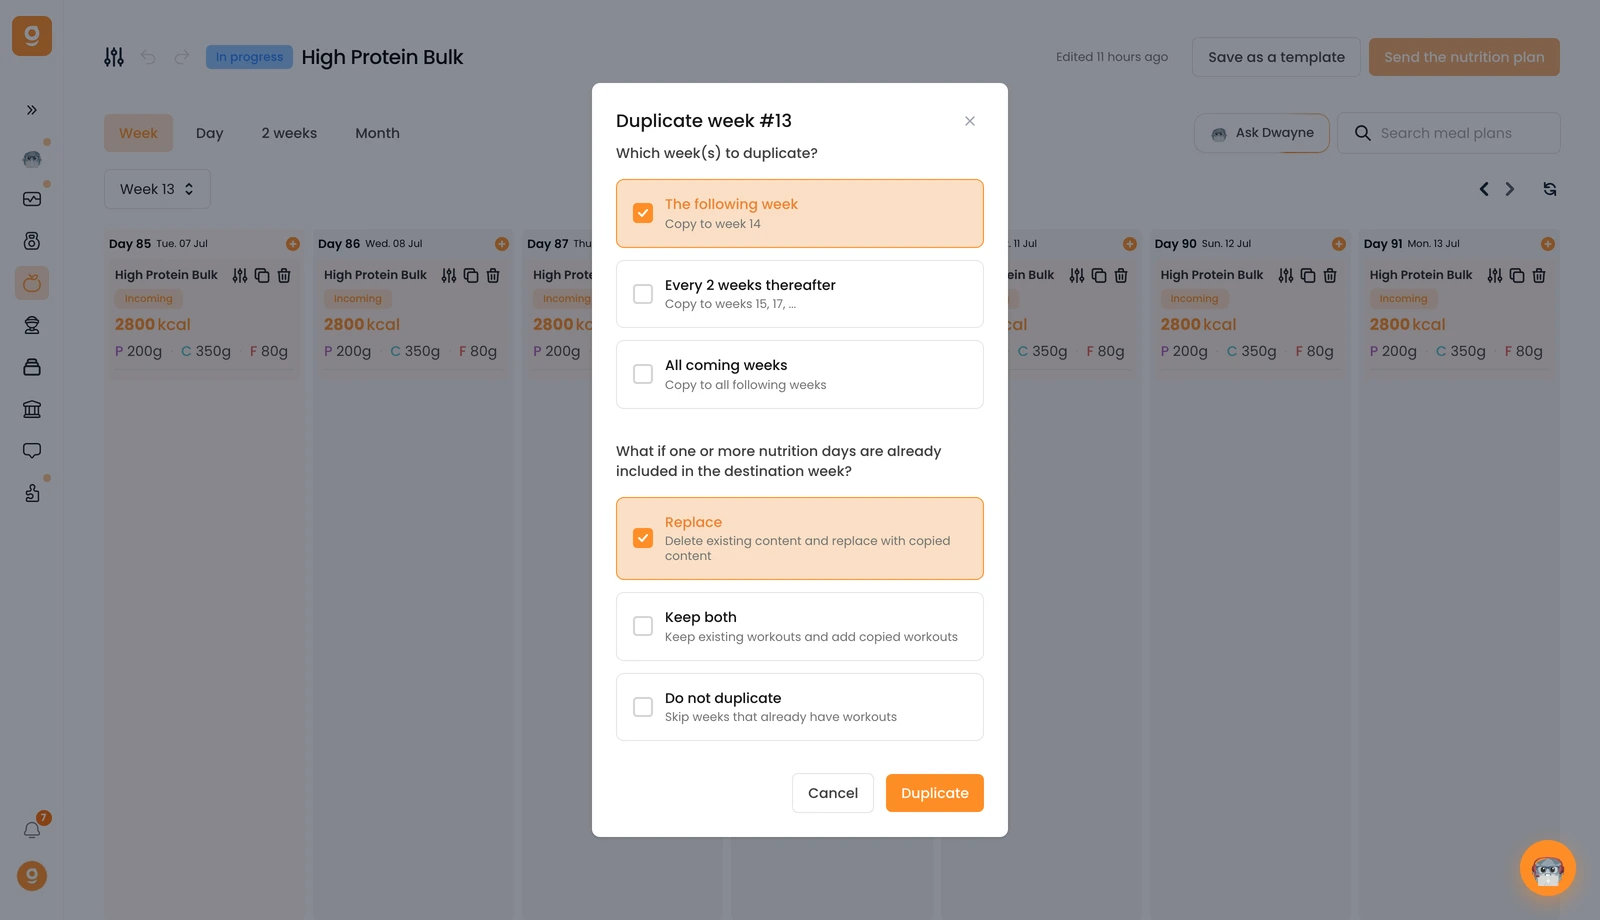Click the refresh sync icon
Screen dimensions: 1600x920
click(1550, 189)
